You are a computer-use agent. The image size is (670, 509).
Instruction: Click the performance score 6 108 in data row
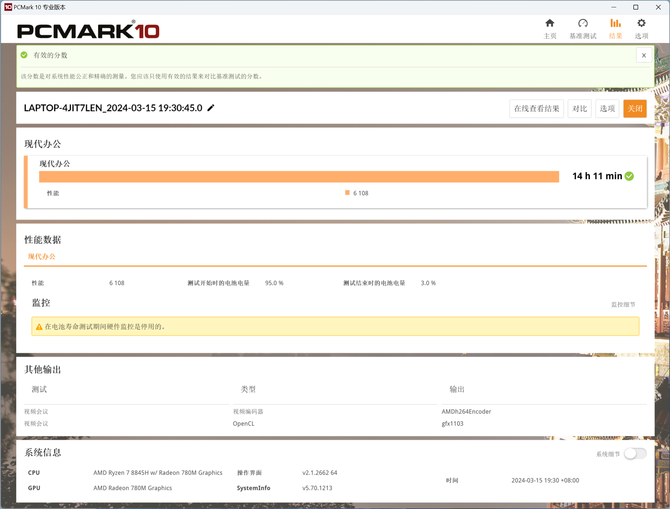tap(117, 283)
